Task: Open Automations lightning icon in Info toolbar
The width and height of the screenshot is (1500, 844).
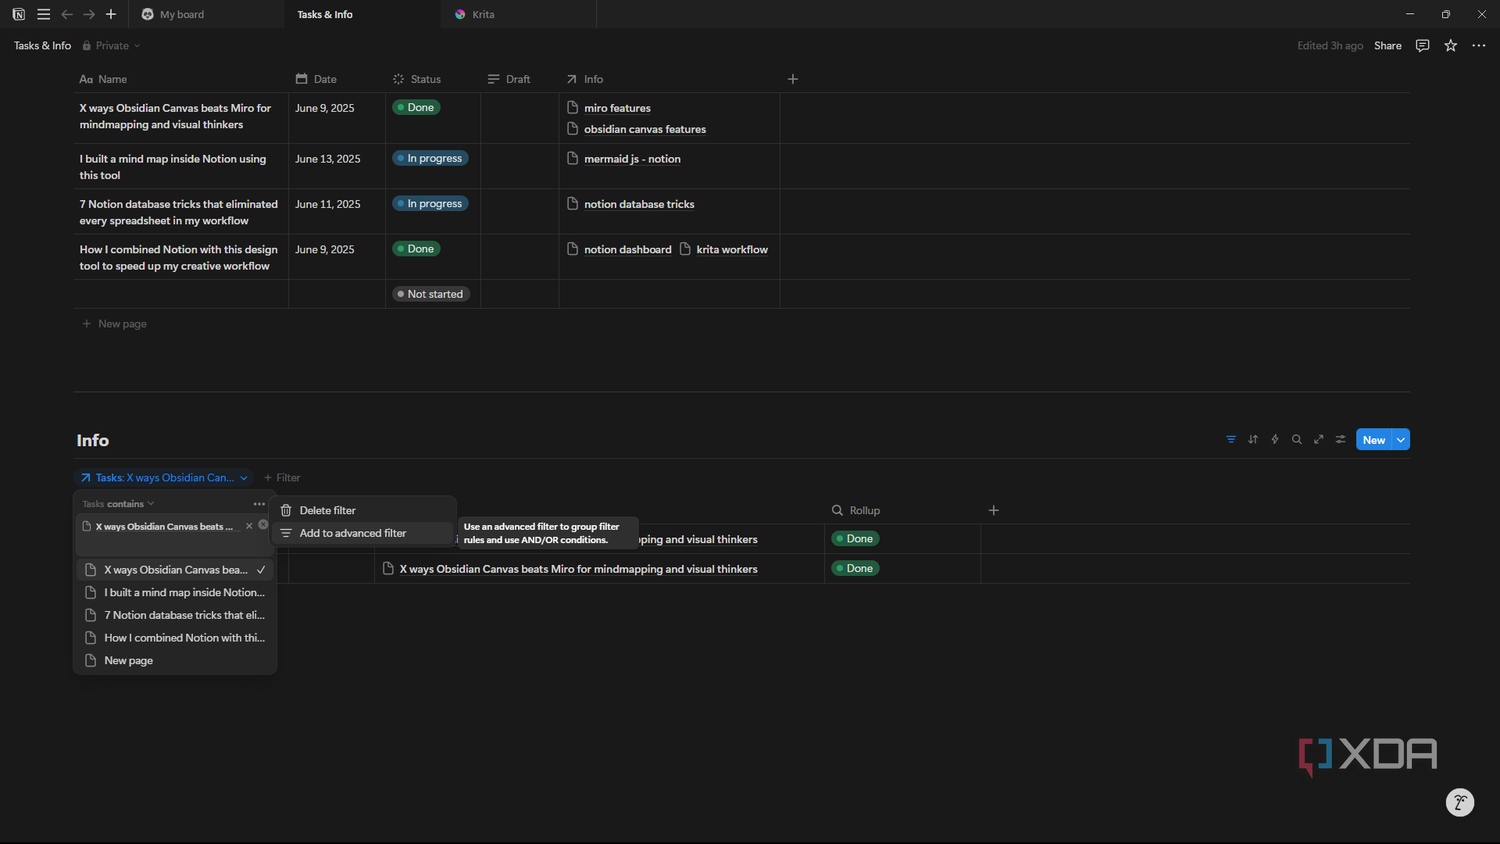Action: tap(1275, 440)
